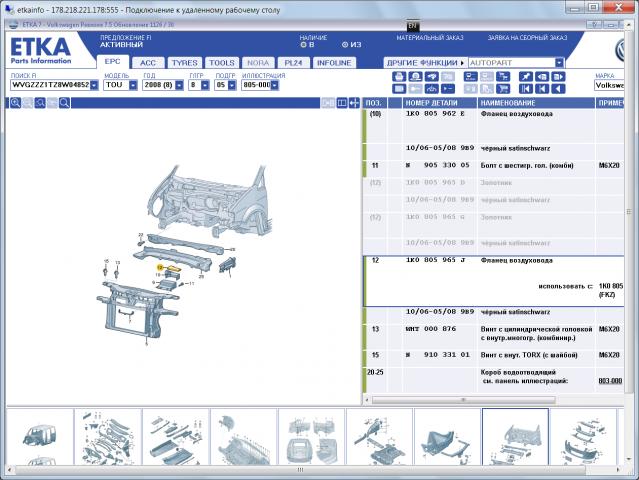Open the ИЛЛЮСТРАЦИЯ dropdown showing 805-000
Viewport: 639px width, 480px height.
[x=275, y=85]
